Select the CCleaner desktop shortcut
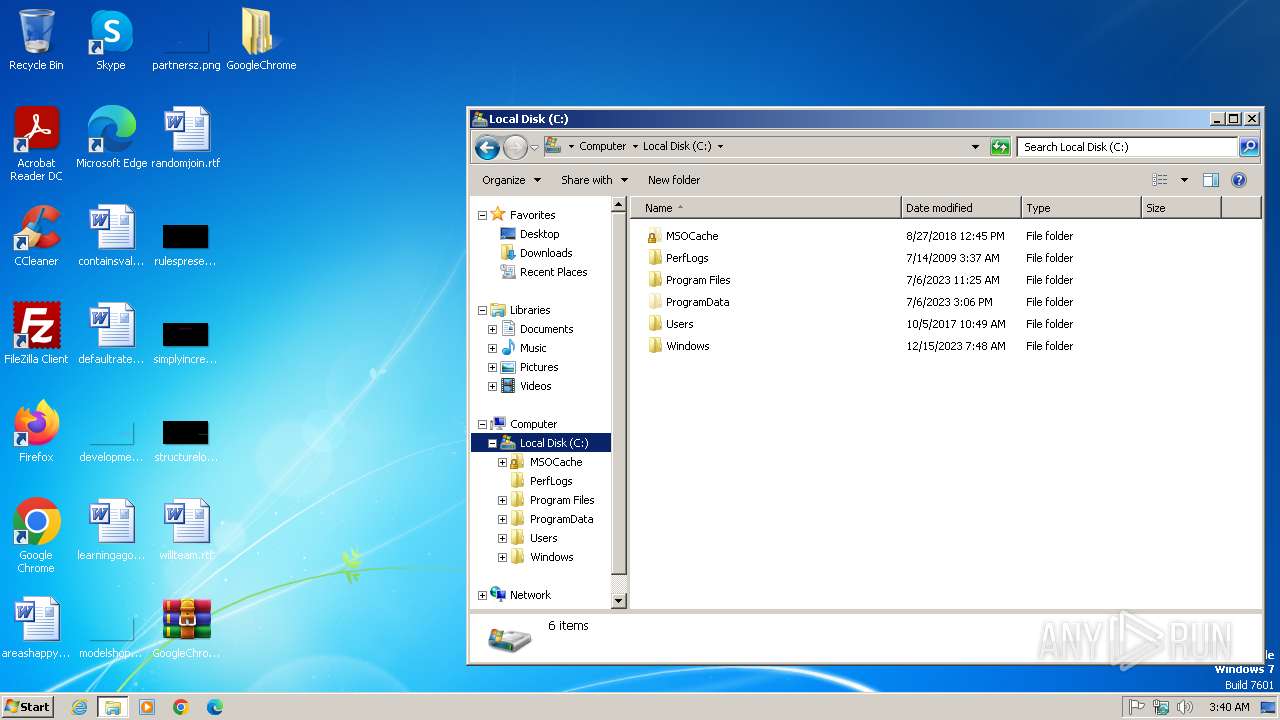The image size is (1280, 720). coord(36,236)
